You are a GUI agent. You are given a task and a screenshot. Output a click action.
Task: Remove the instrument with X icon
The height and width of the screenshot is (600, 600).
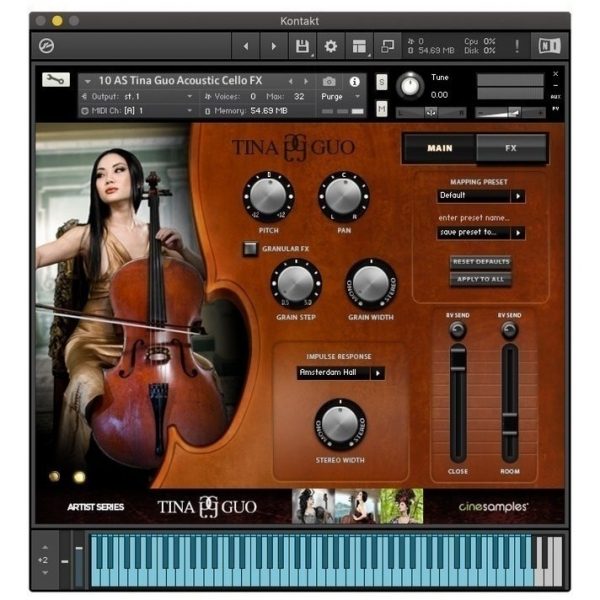coord(556,73)
